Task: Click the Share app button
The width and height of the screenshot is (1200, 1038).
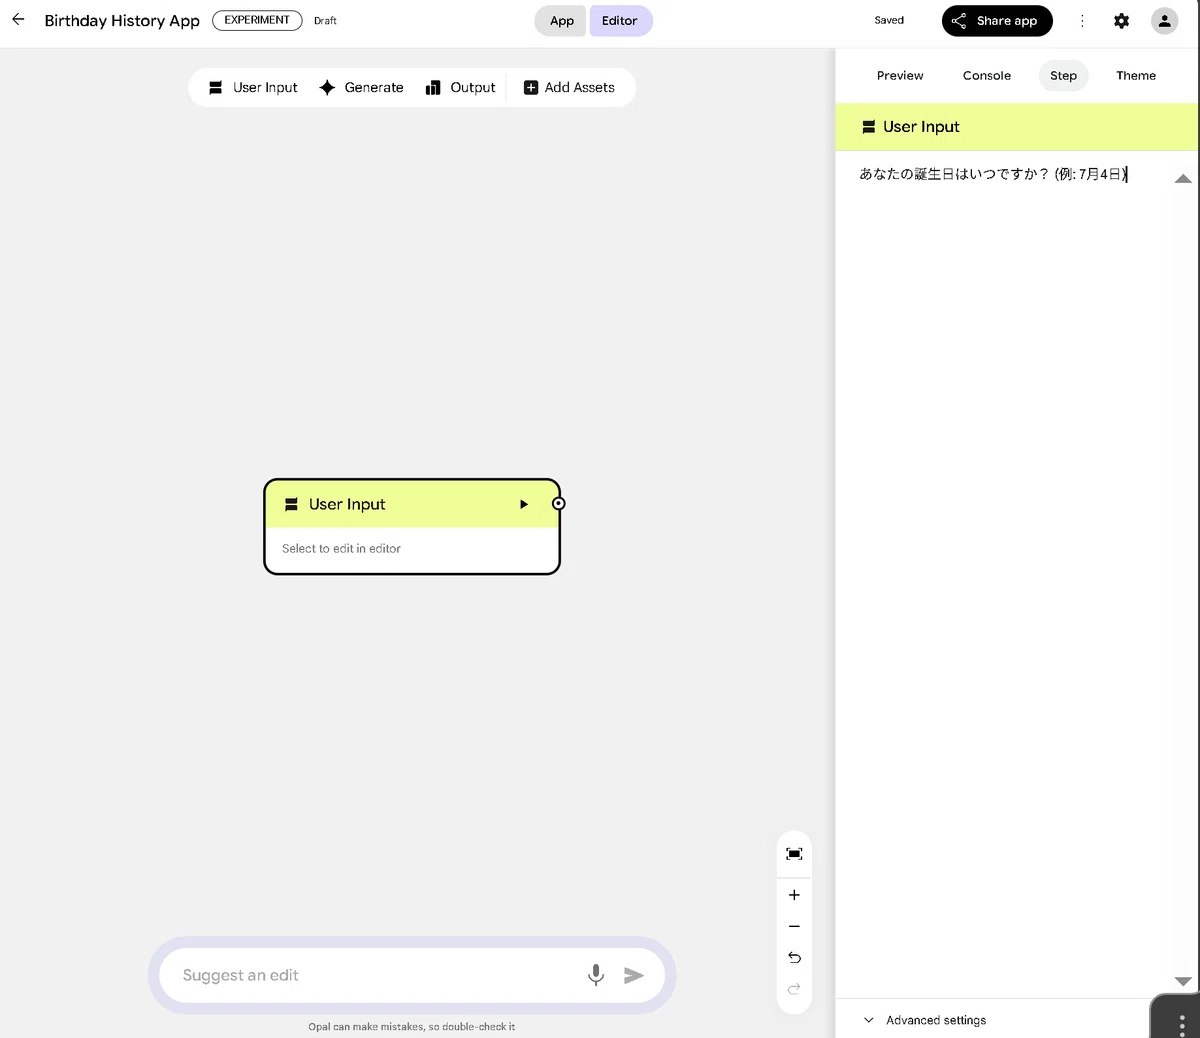Action: pyautogui.click(x=997, y=21)
